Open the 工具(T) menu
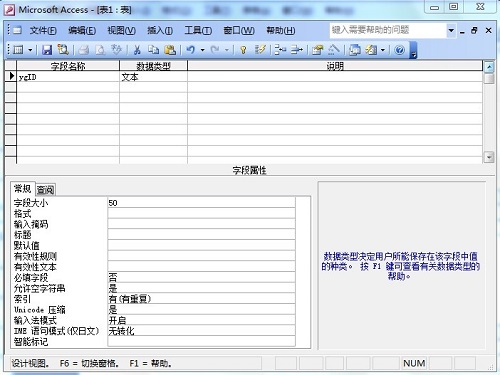This screenshot has height=375, width=500. (198, 31)
